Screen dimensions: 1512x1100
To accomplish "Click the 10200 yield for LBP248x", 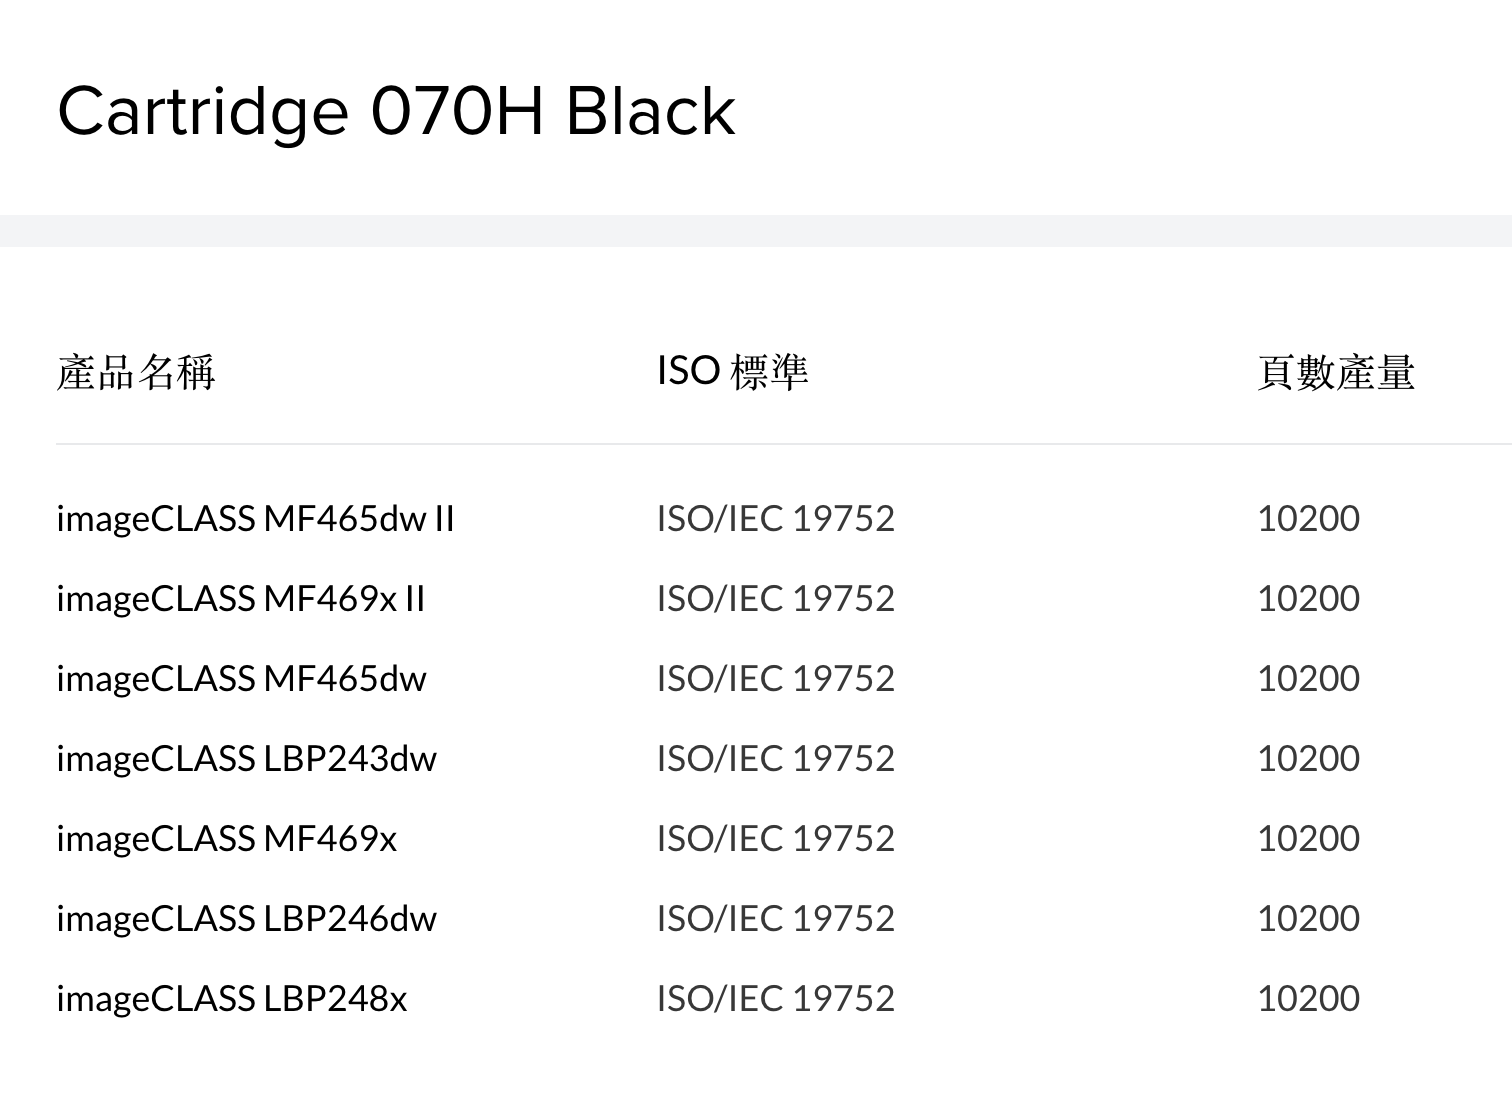I will point(1308,999).
